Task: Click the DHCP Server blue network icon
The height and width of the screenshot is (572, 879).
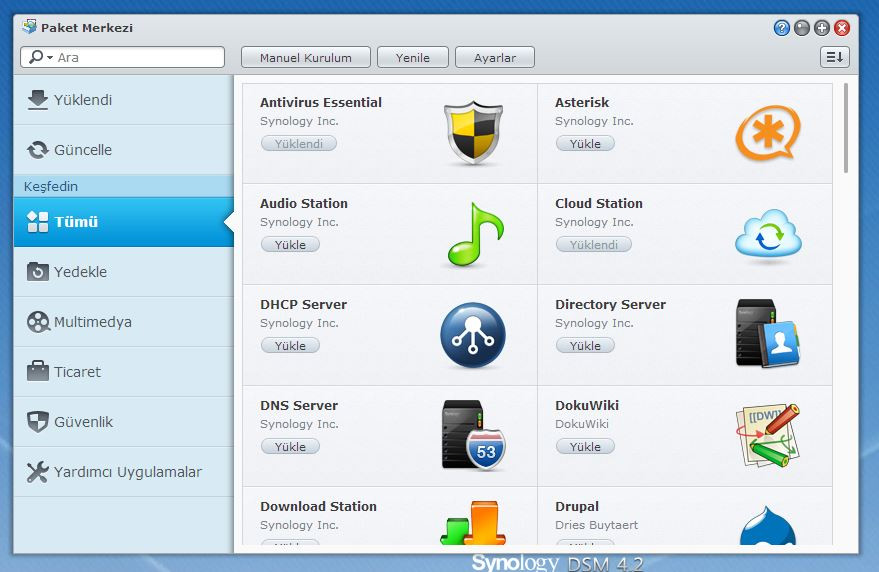Action: pyautogui.click(x=473, y=335)
